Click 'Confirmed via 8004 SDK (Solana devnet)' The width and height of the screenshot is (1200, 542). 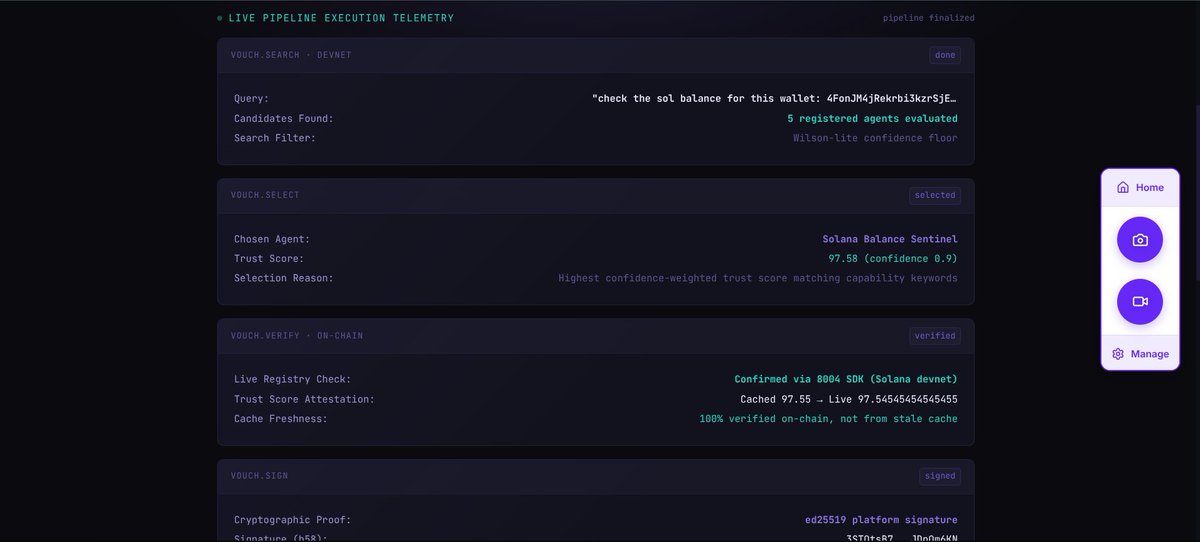tap(846, 380)
